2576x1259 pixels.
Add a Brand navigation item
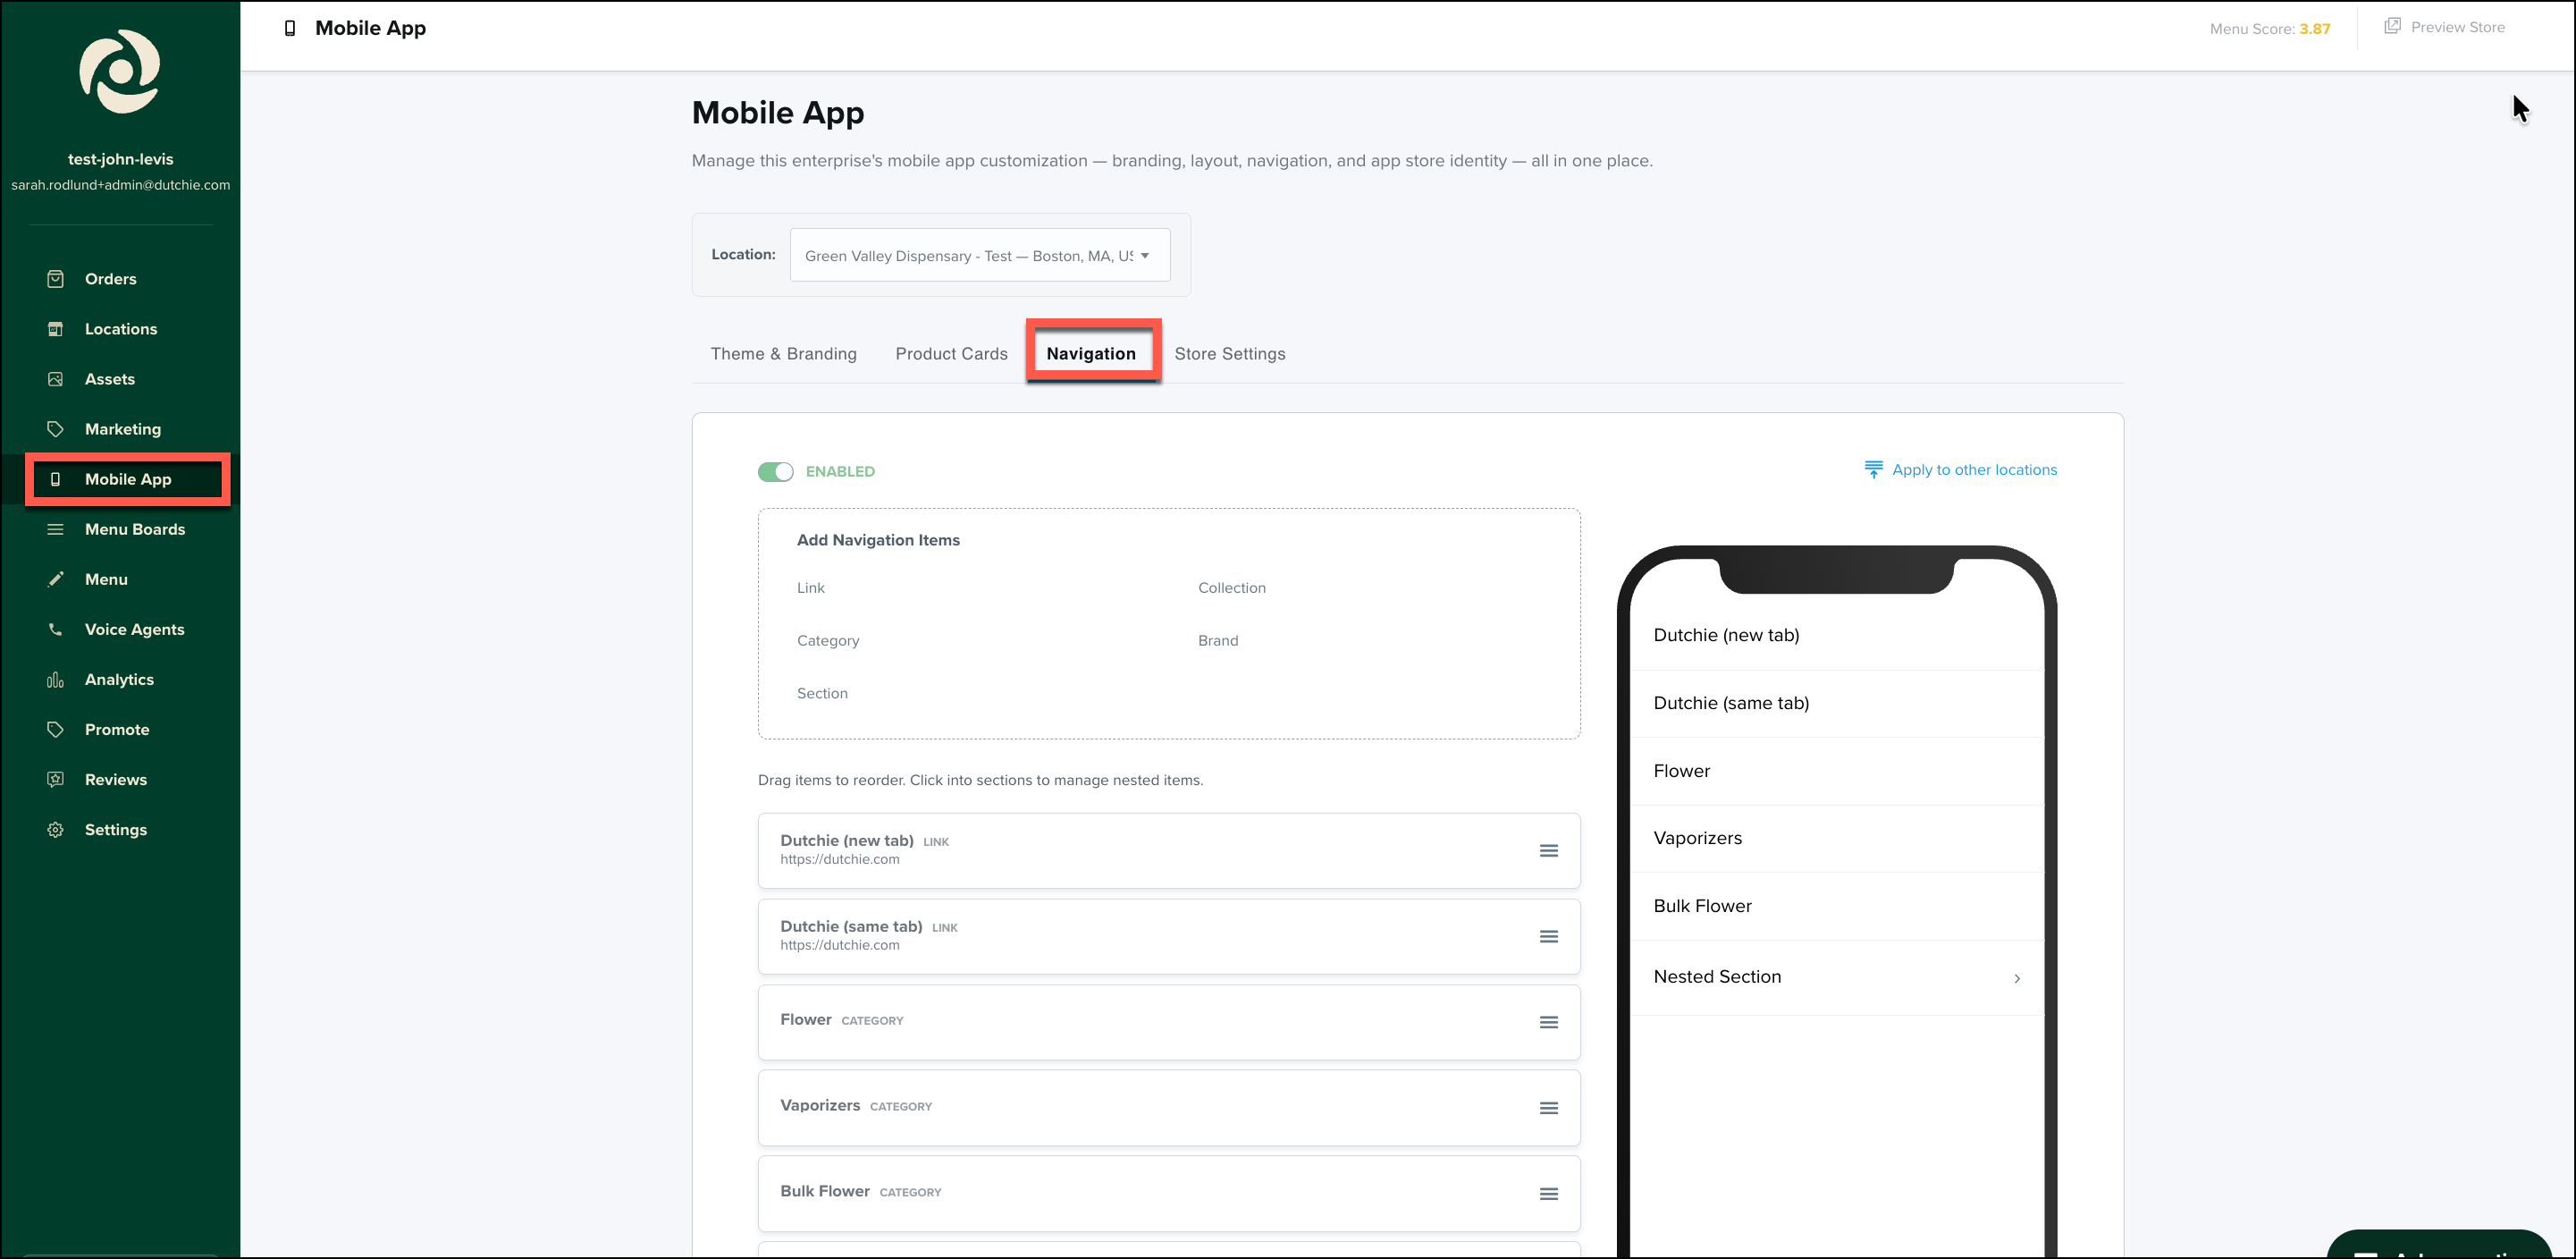[1218, 640]
